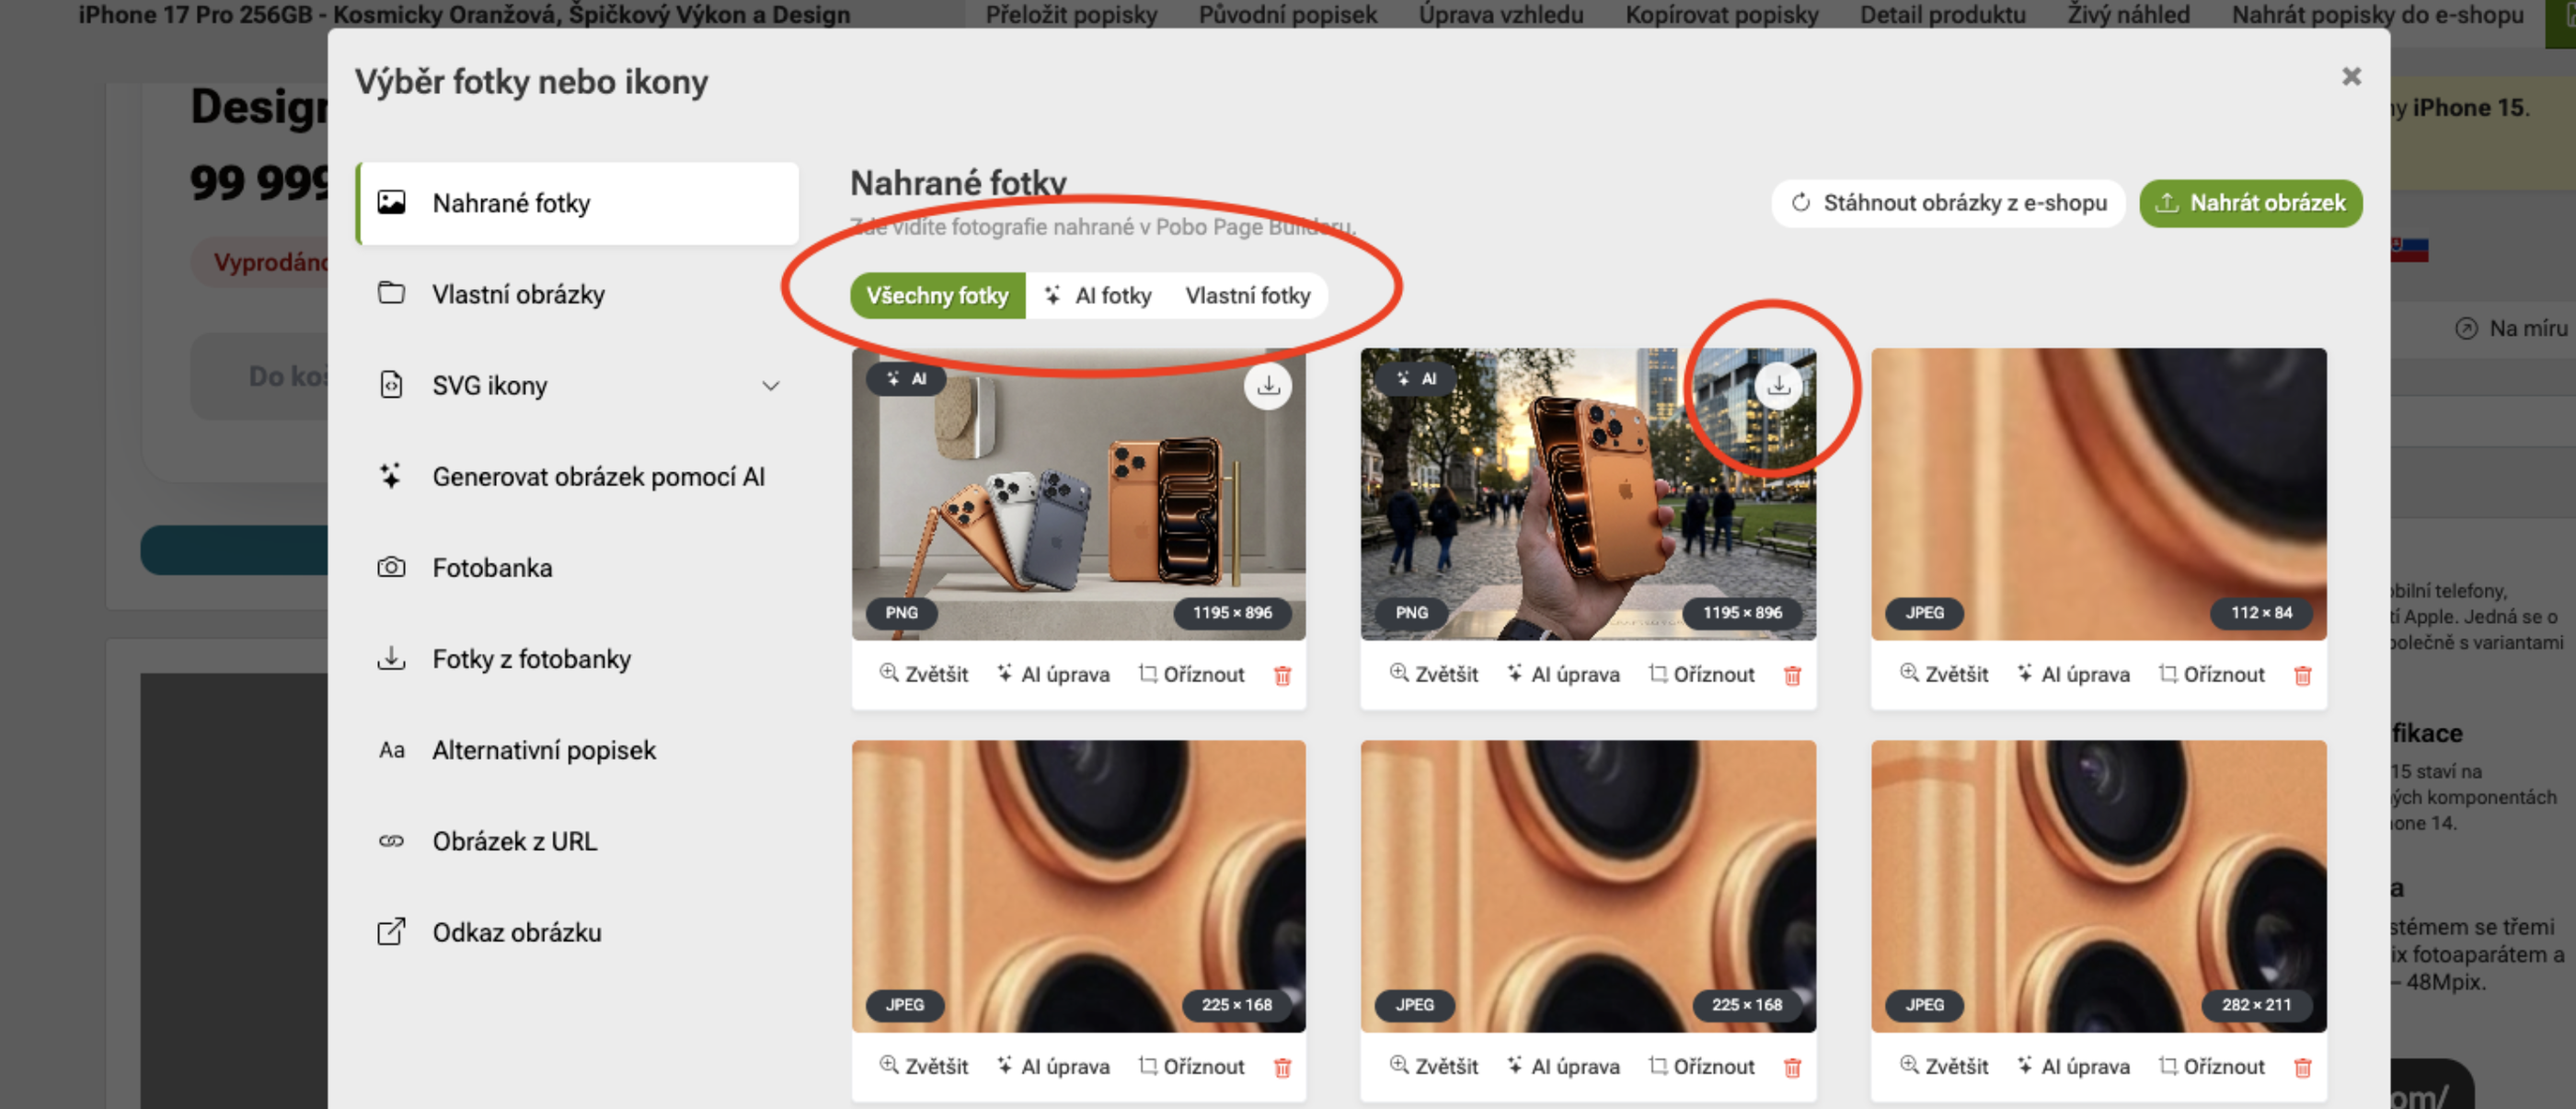
Task: Open Živý náhled in the top toolbar
Action: pos(2129,14)
